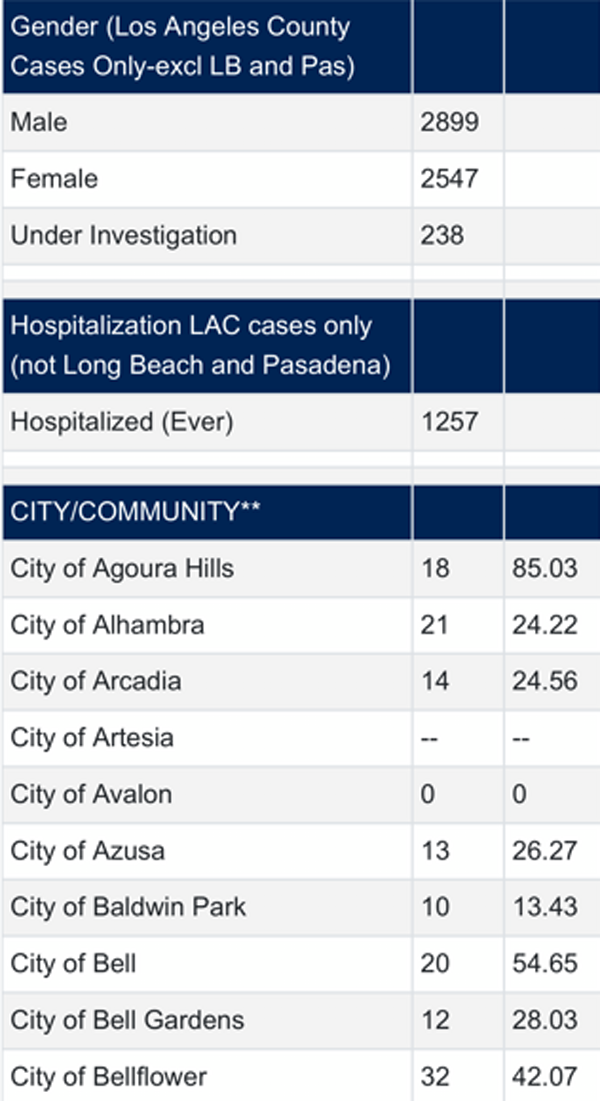Click City of Alhambra rate 24.22
Image resolution: width=600 pixels, height=1101 pixels.
click(545, 624)
